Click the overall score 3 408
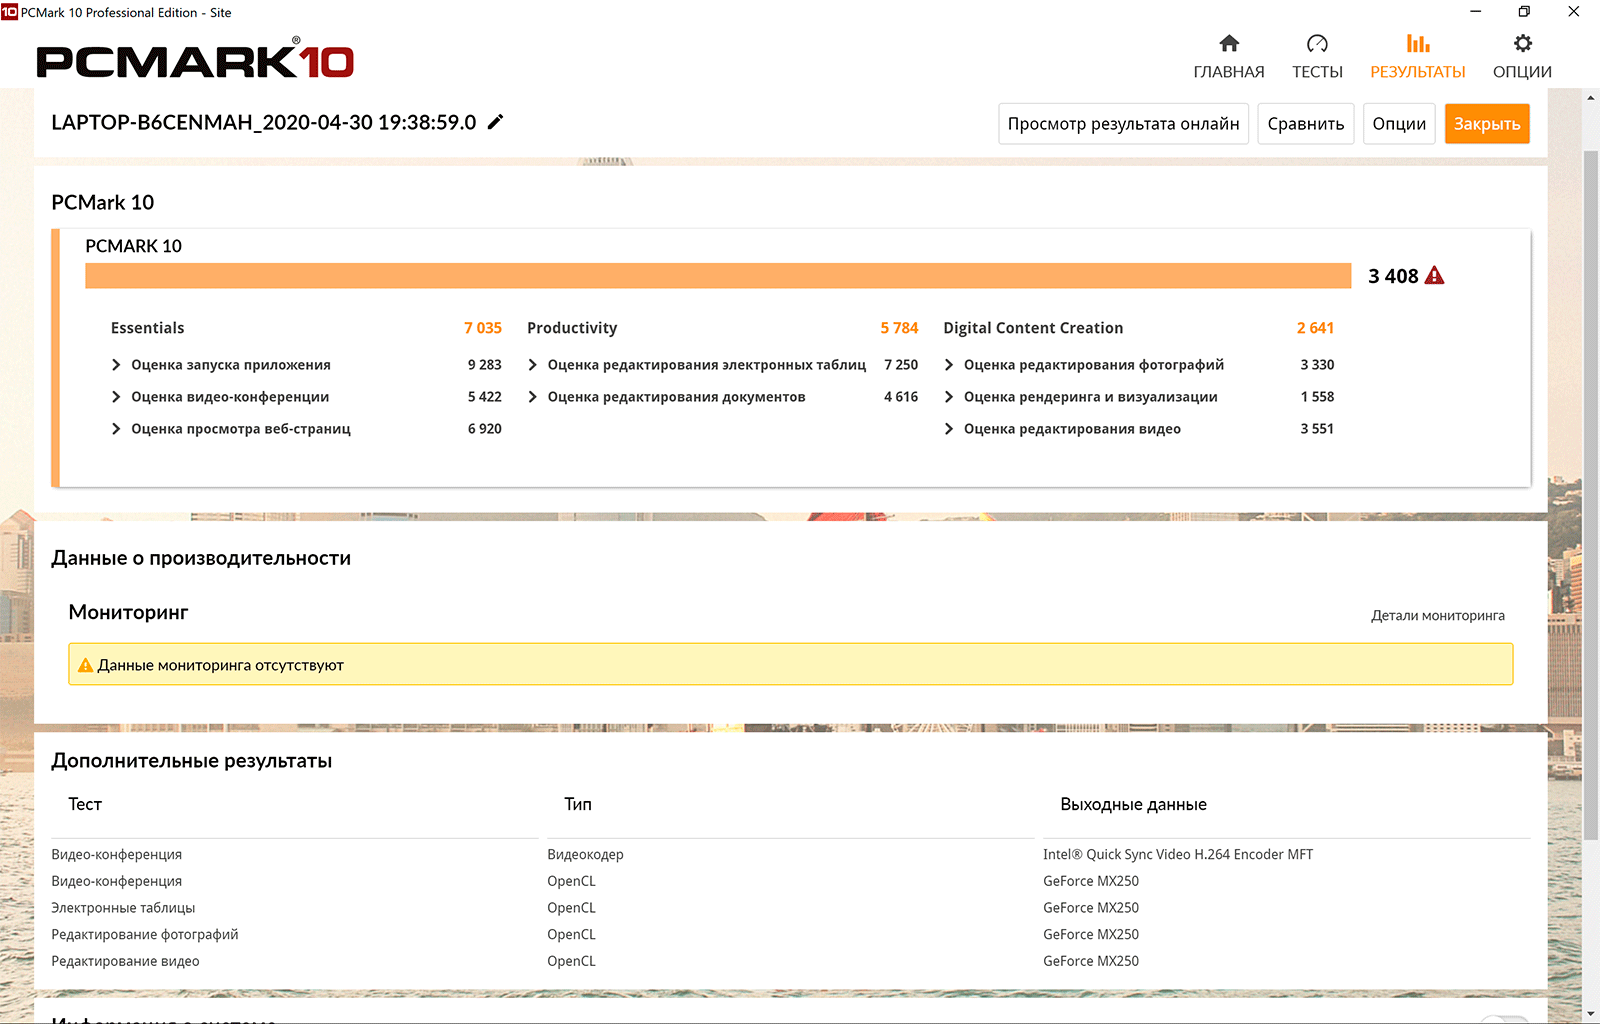The width and height of the screenshot is (1600, 1024). (x=1393, y=276)
